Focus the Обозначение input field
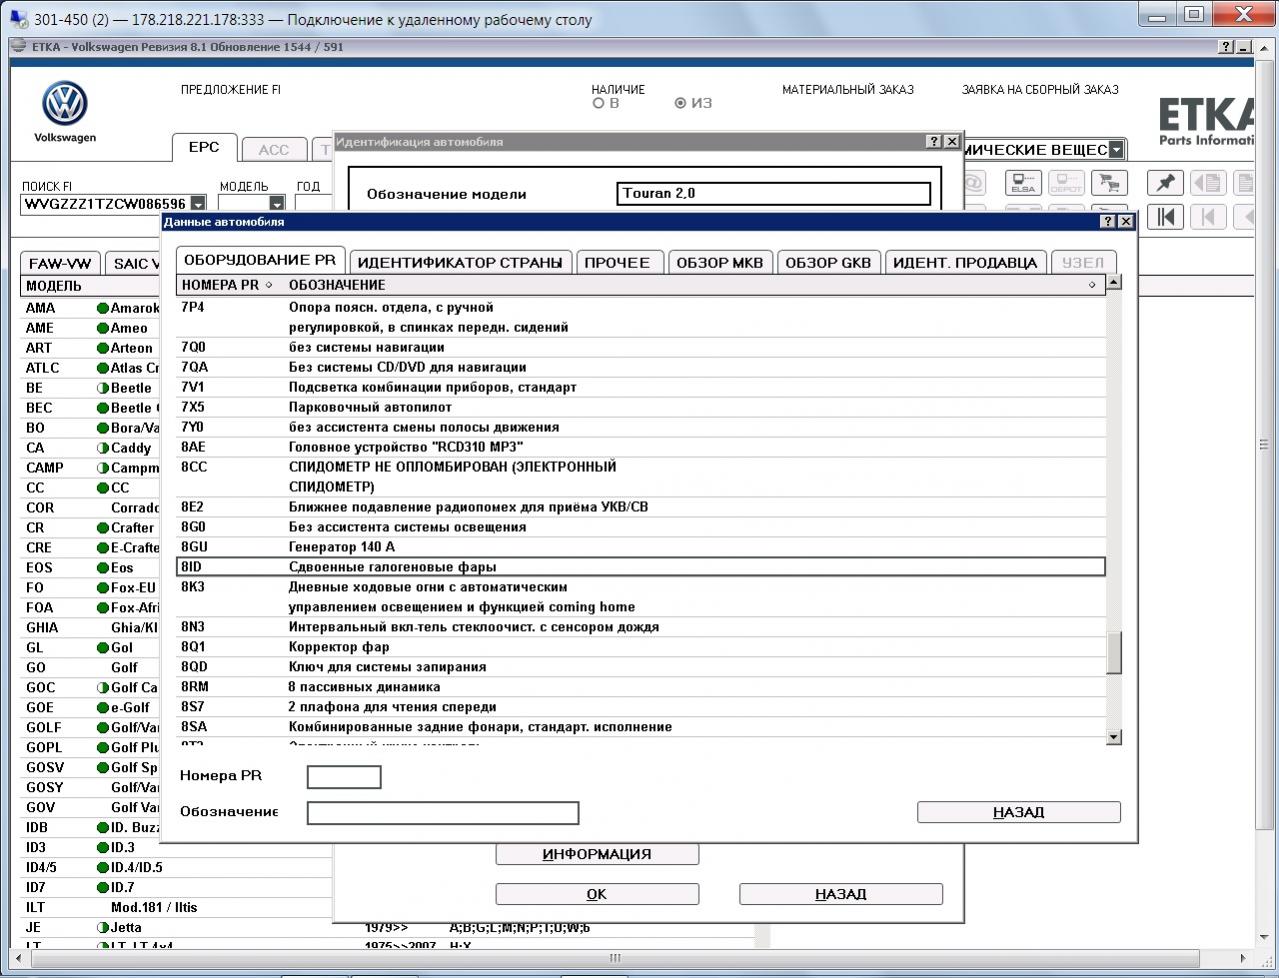The image size is (1279, 978). [x=443, y=813]
